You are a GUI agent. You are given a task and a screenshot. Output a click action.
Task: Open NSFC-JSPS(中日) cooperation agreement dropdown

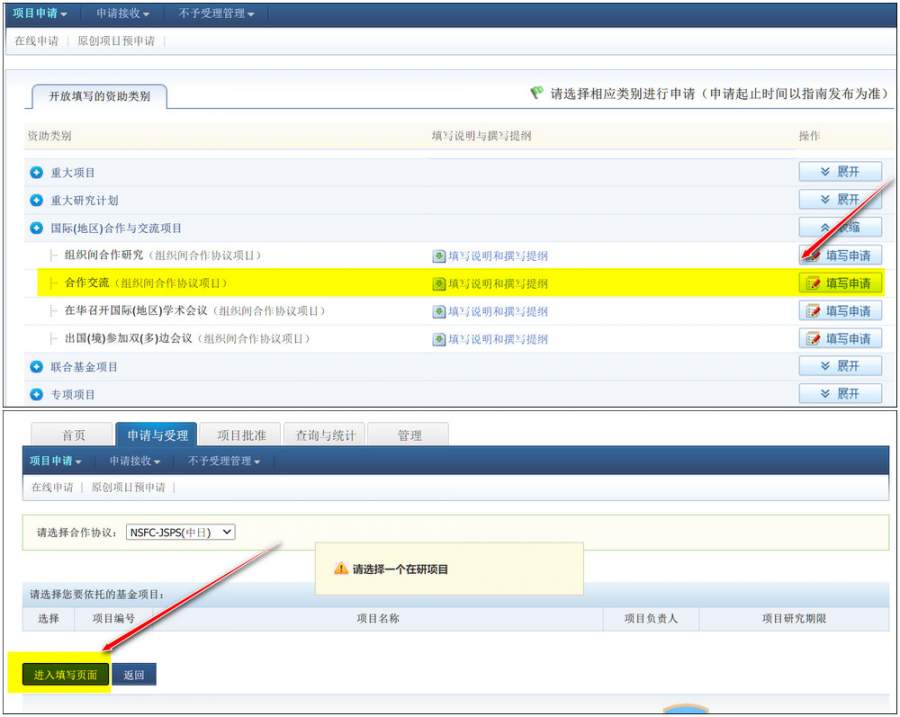point(180,532)
